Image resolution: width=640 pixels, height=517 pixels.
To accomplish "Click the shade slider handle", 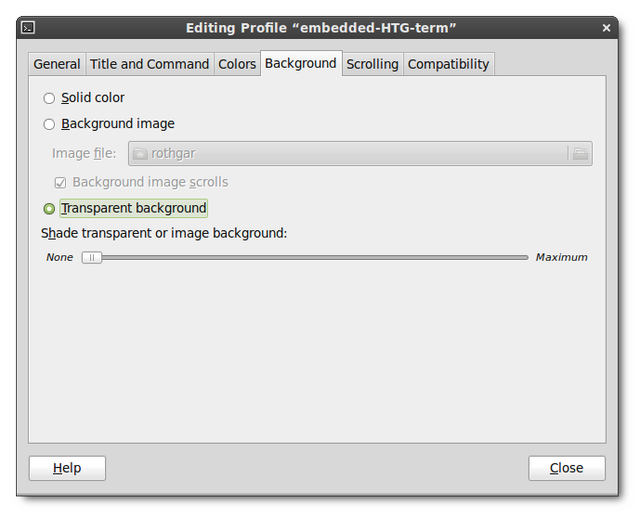I will 91,257.
